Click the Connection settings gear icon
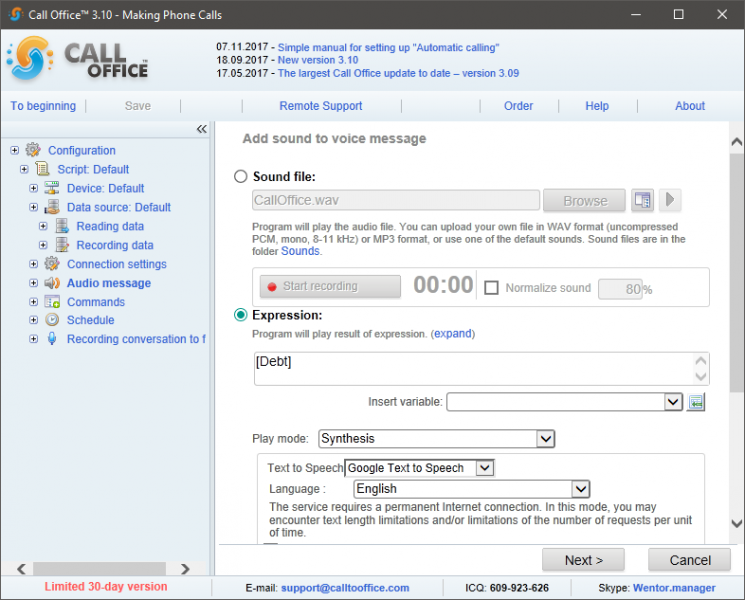 [x=52, y=264]
